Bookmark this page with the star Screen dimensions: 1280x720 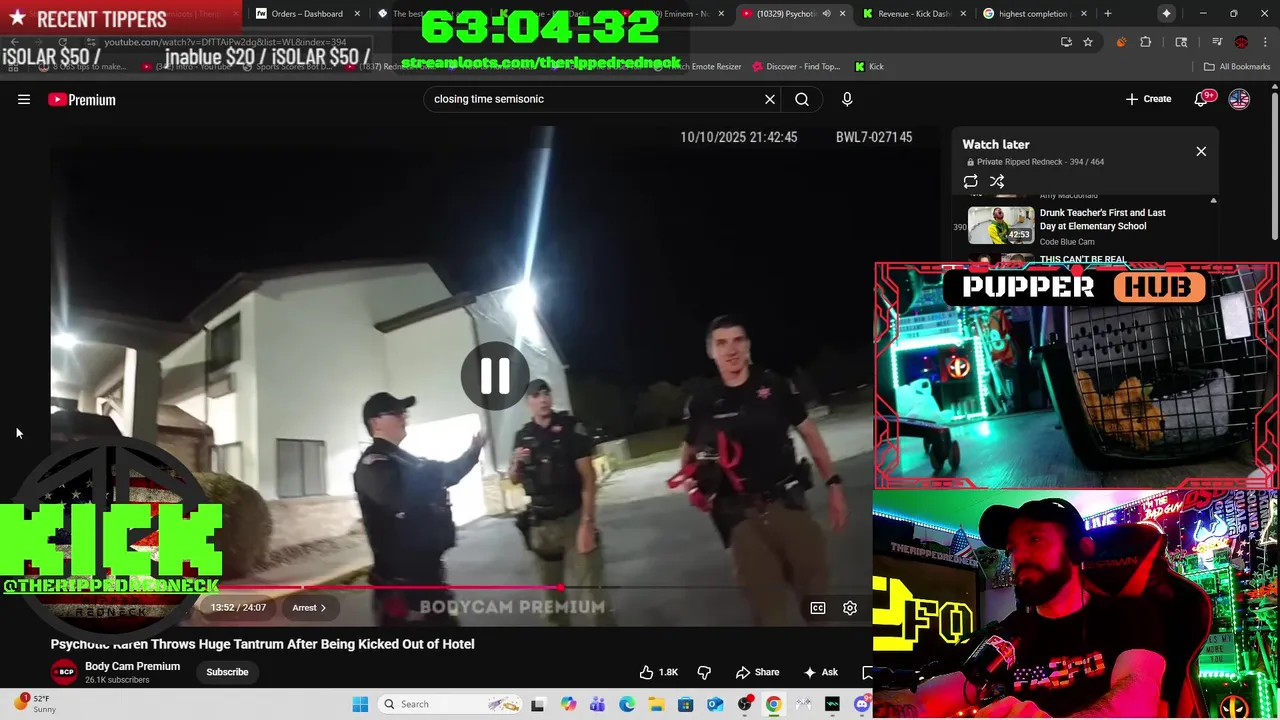point(1088,42)
